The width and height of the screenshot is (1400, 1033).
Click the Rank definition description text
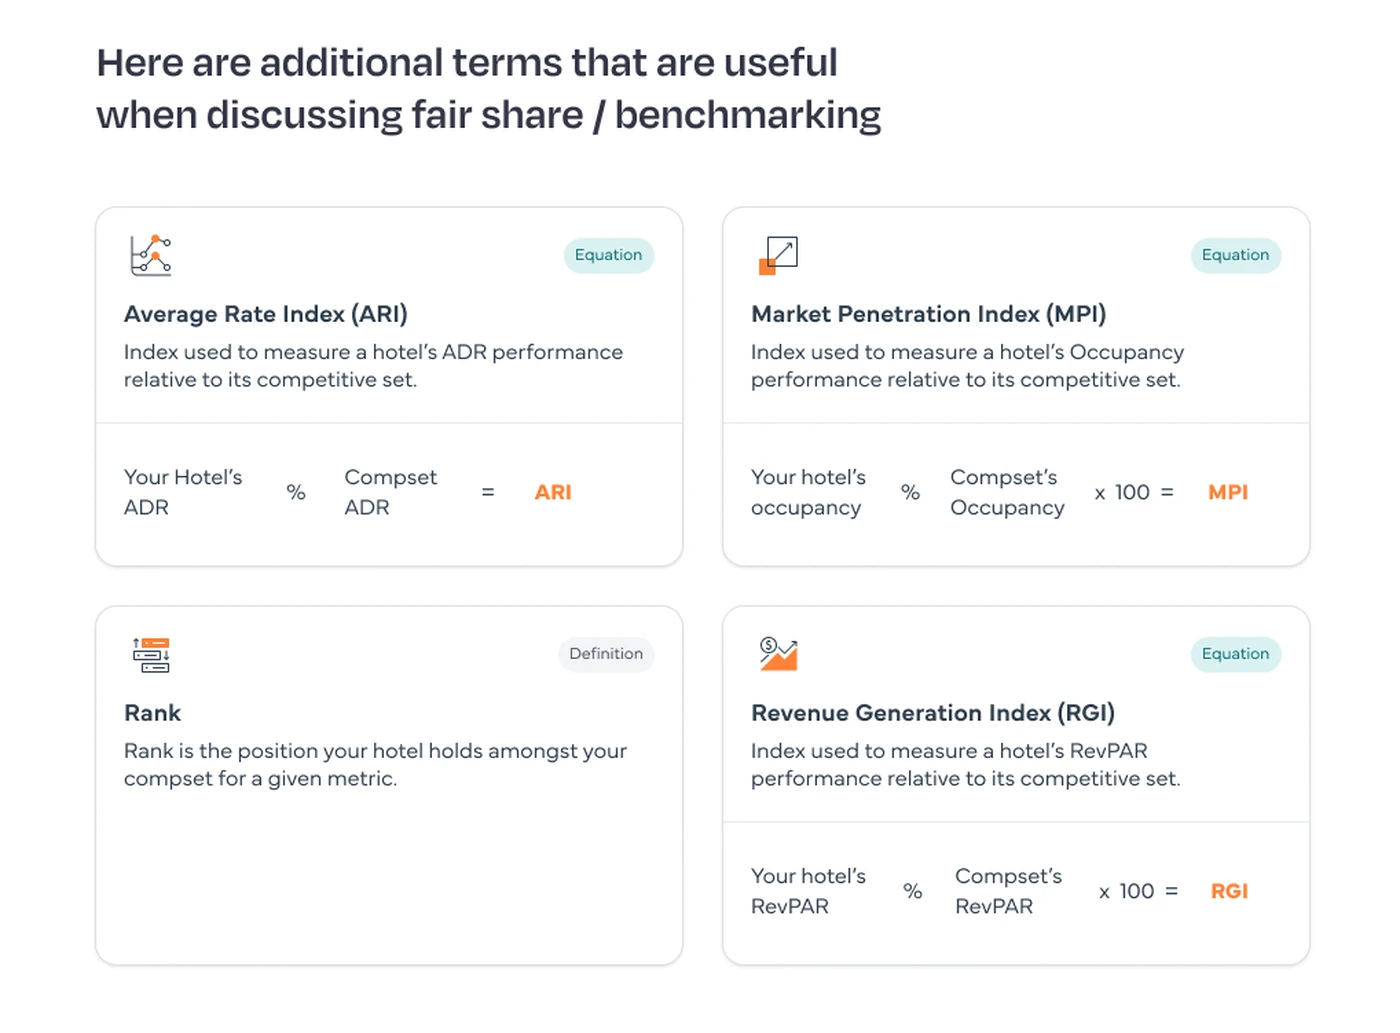[x=375, y=764]
